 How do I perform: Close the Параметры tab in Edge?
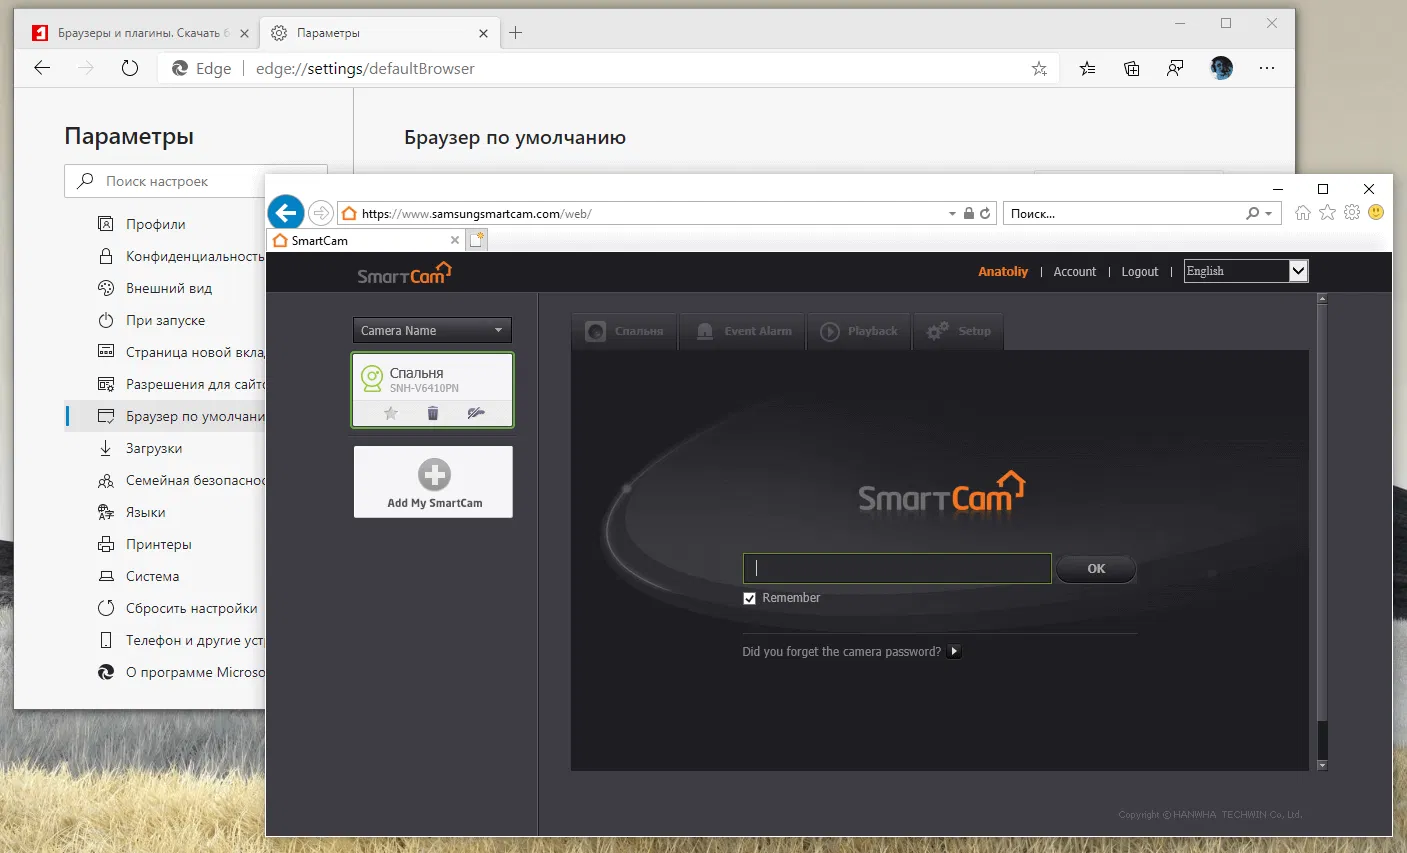coord(484,33)
